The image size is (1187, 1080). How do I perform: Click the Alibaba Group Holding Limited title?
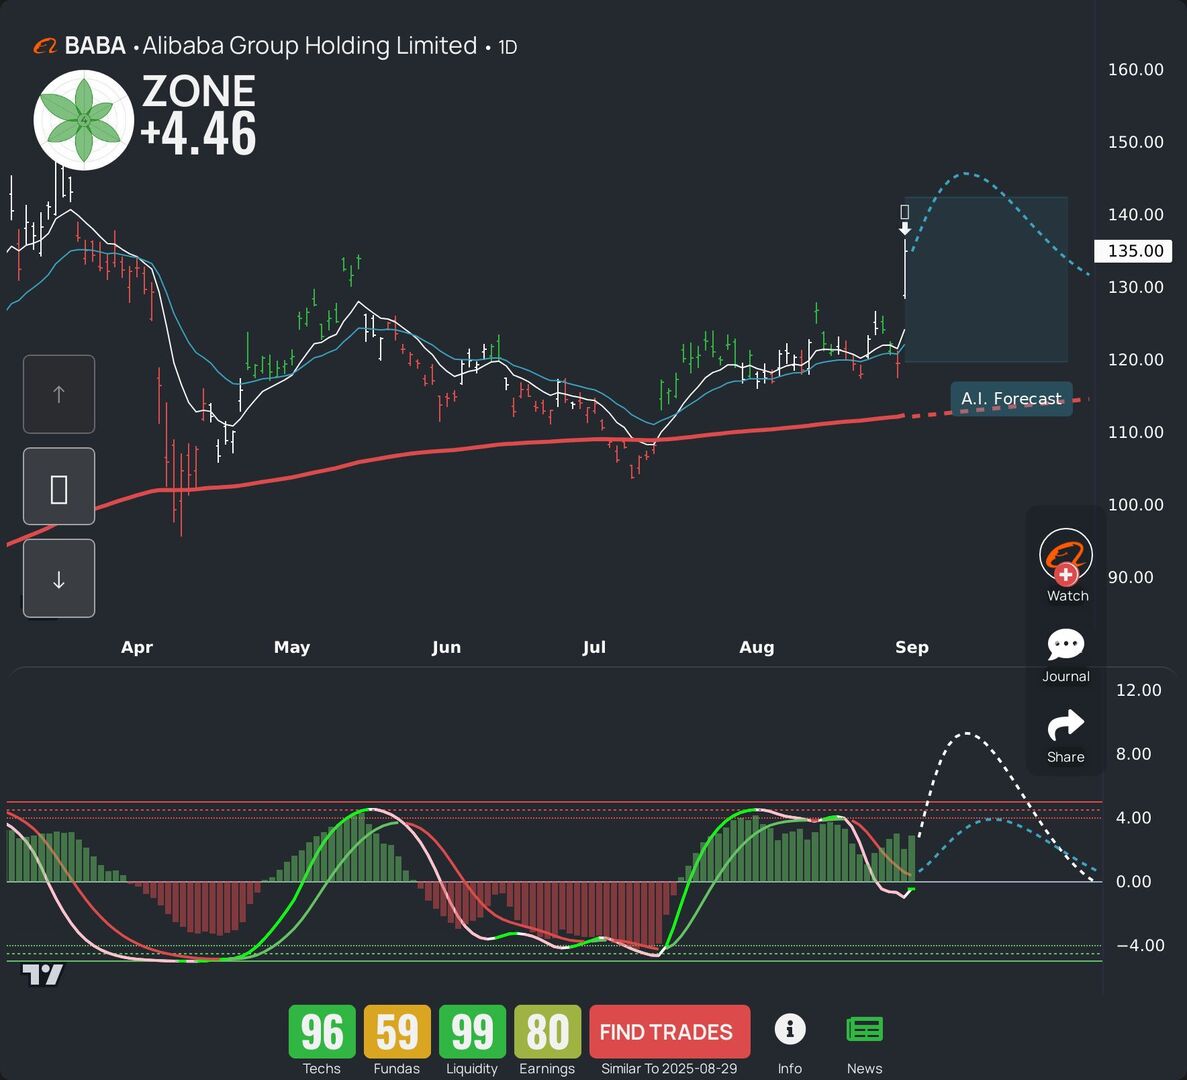point(310,46)
